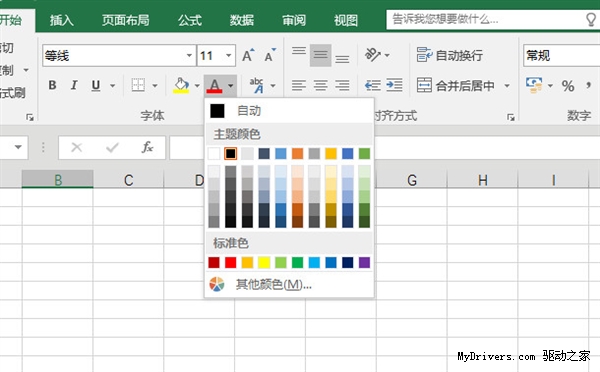Viewport: 600px width, 372px height.
Task: Open the font name dropdown 等线
Action: [x=189, y=55]
